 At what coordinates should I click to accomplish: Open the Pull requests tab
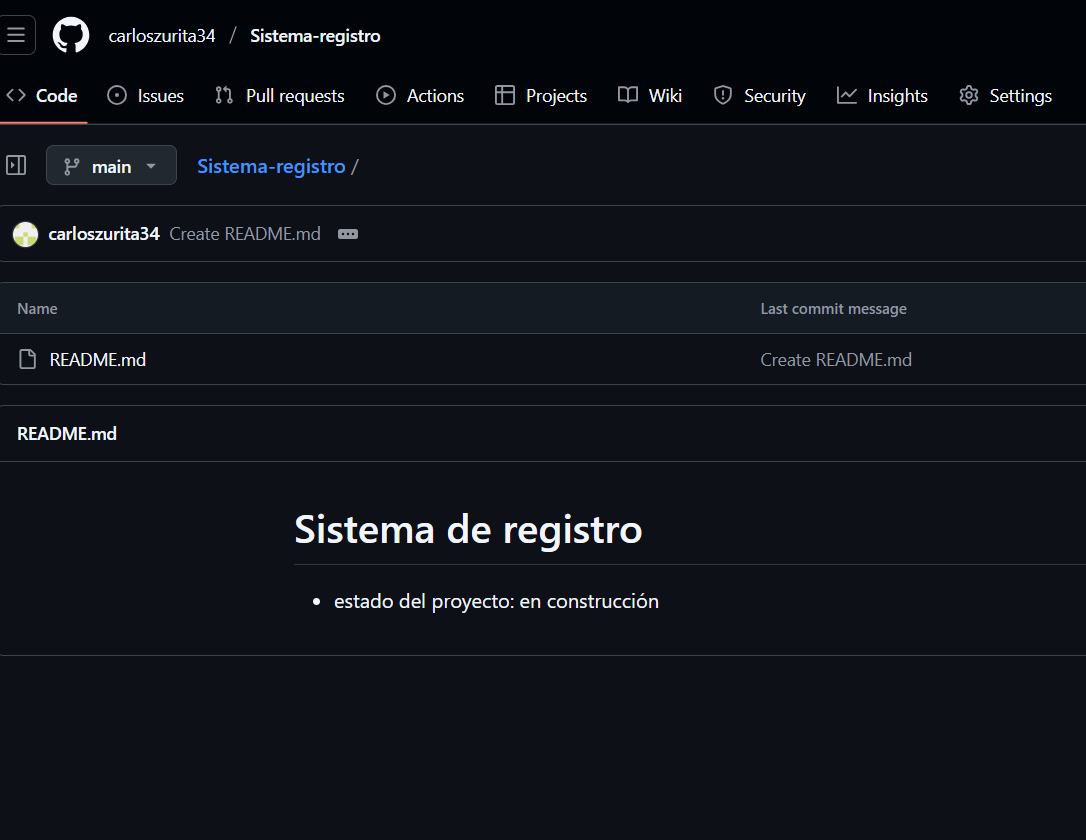(279, 96)
